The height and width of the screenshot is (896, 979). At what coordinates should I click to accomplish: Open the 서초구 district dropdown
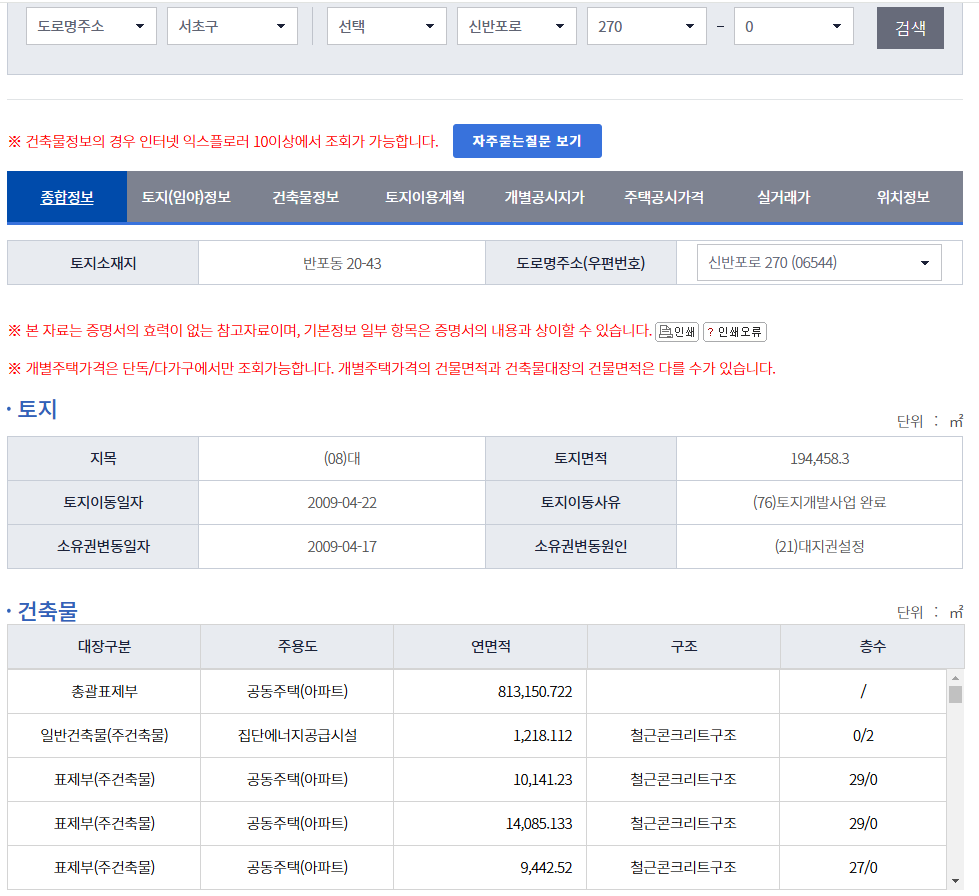pos(232,26)
